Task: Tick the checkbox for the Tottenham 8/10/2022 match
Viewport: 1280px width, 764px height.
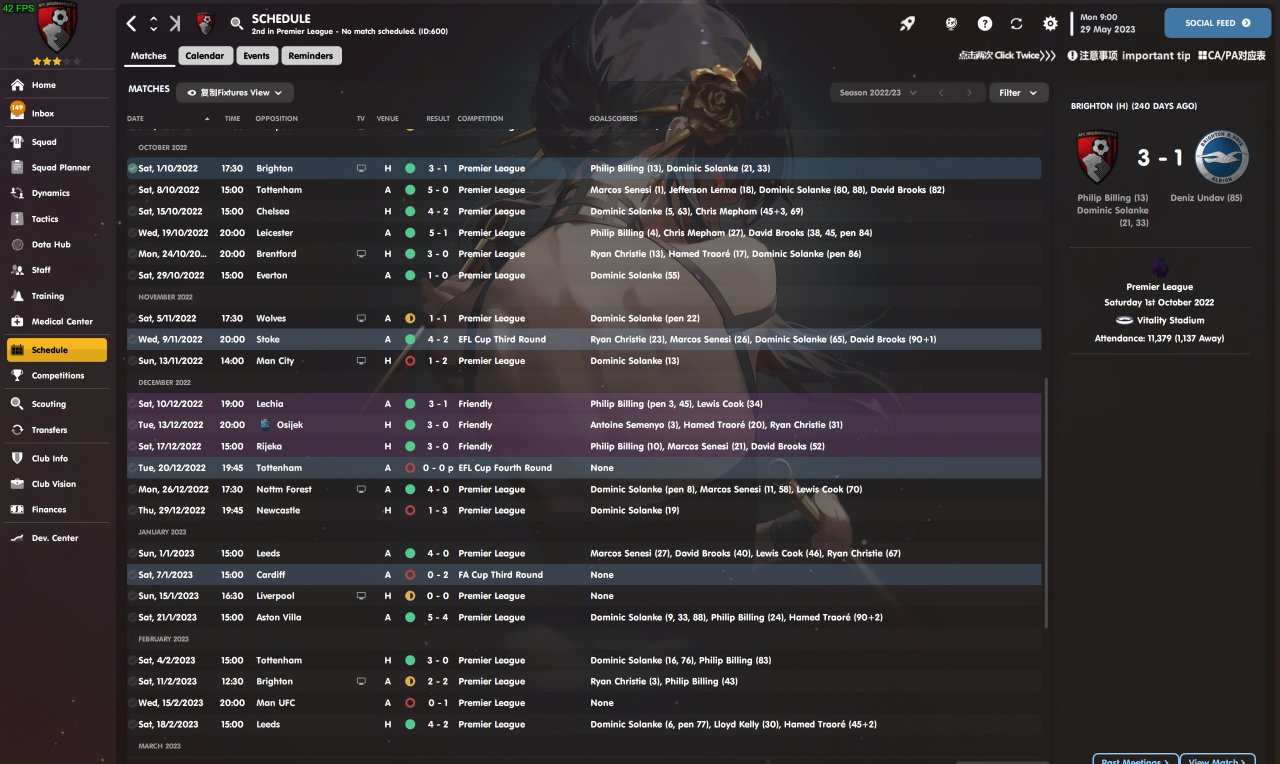Action: coord(133,190)
